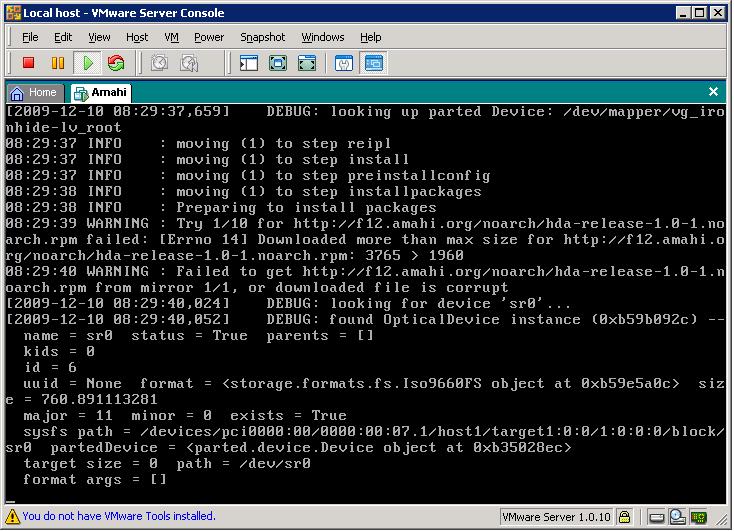The height and width of the screenshot is (531, 734).
Task: Click the CD-ROM device icon in status bar
Action: [x=677, y=516]
